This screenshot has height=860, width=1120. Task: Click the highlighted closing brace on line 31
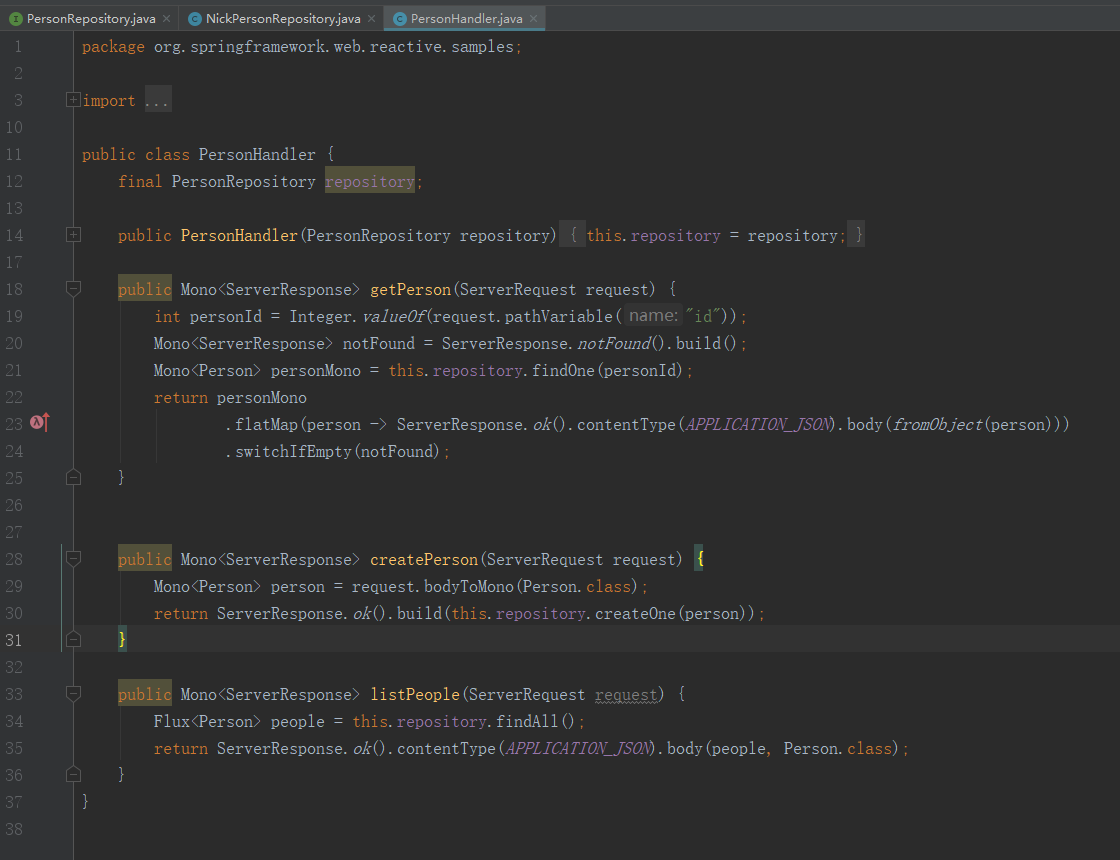coord(122,639)
